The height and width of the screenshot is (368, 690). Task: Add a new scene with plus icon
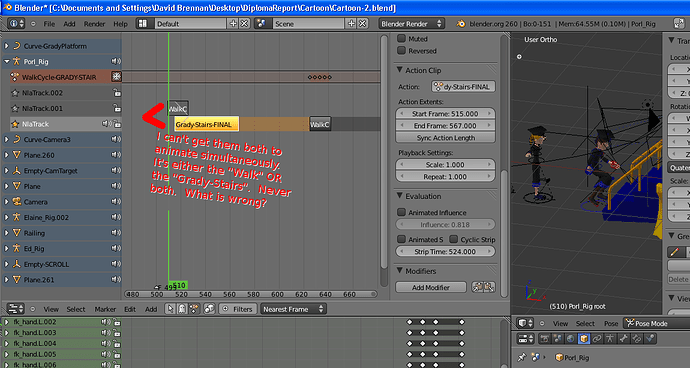pos(351,23)
